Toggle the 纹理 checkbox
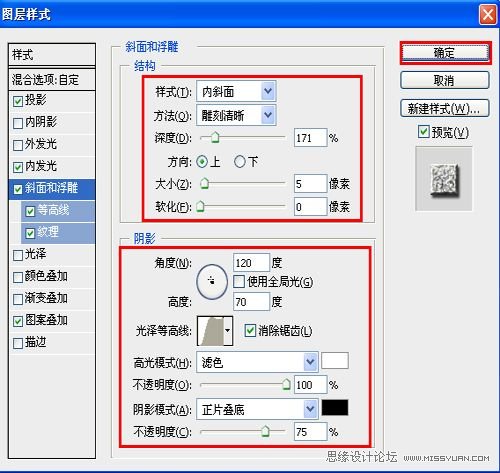Image resolution: width=500 pixels, height=473 pixels. click(30, 233)
